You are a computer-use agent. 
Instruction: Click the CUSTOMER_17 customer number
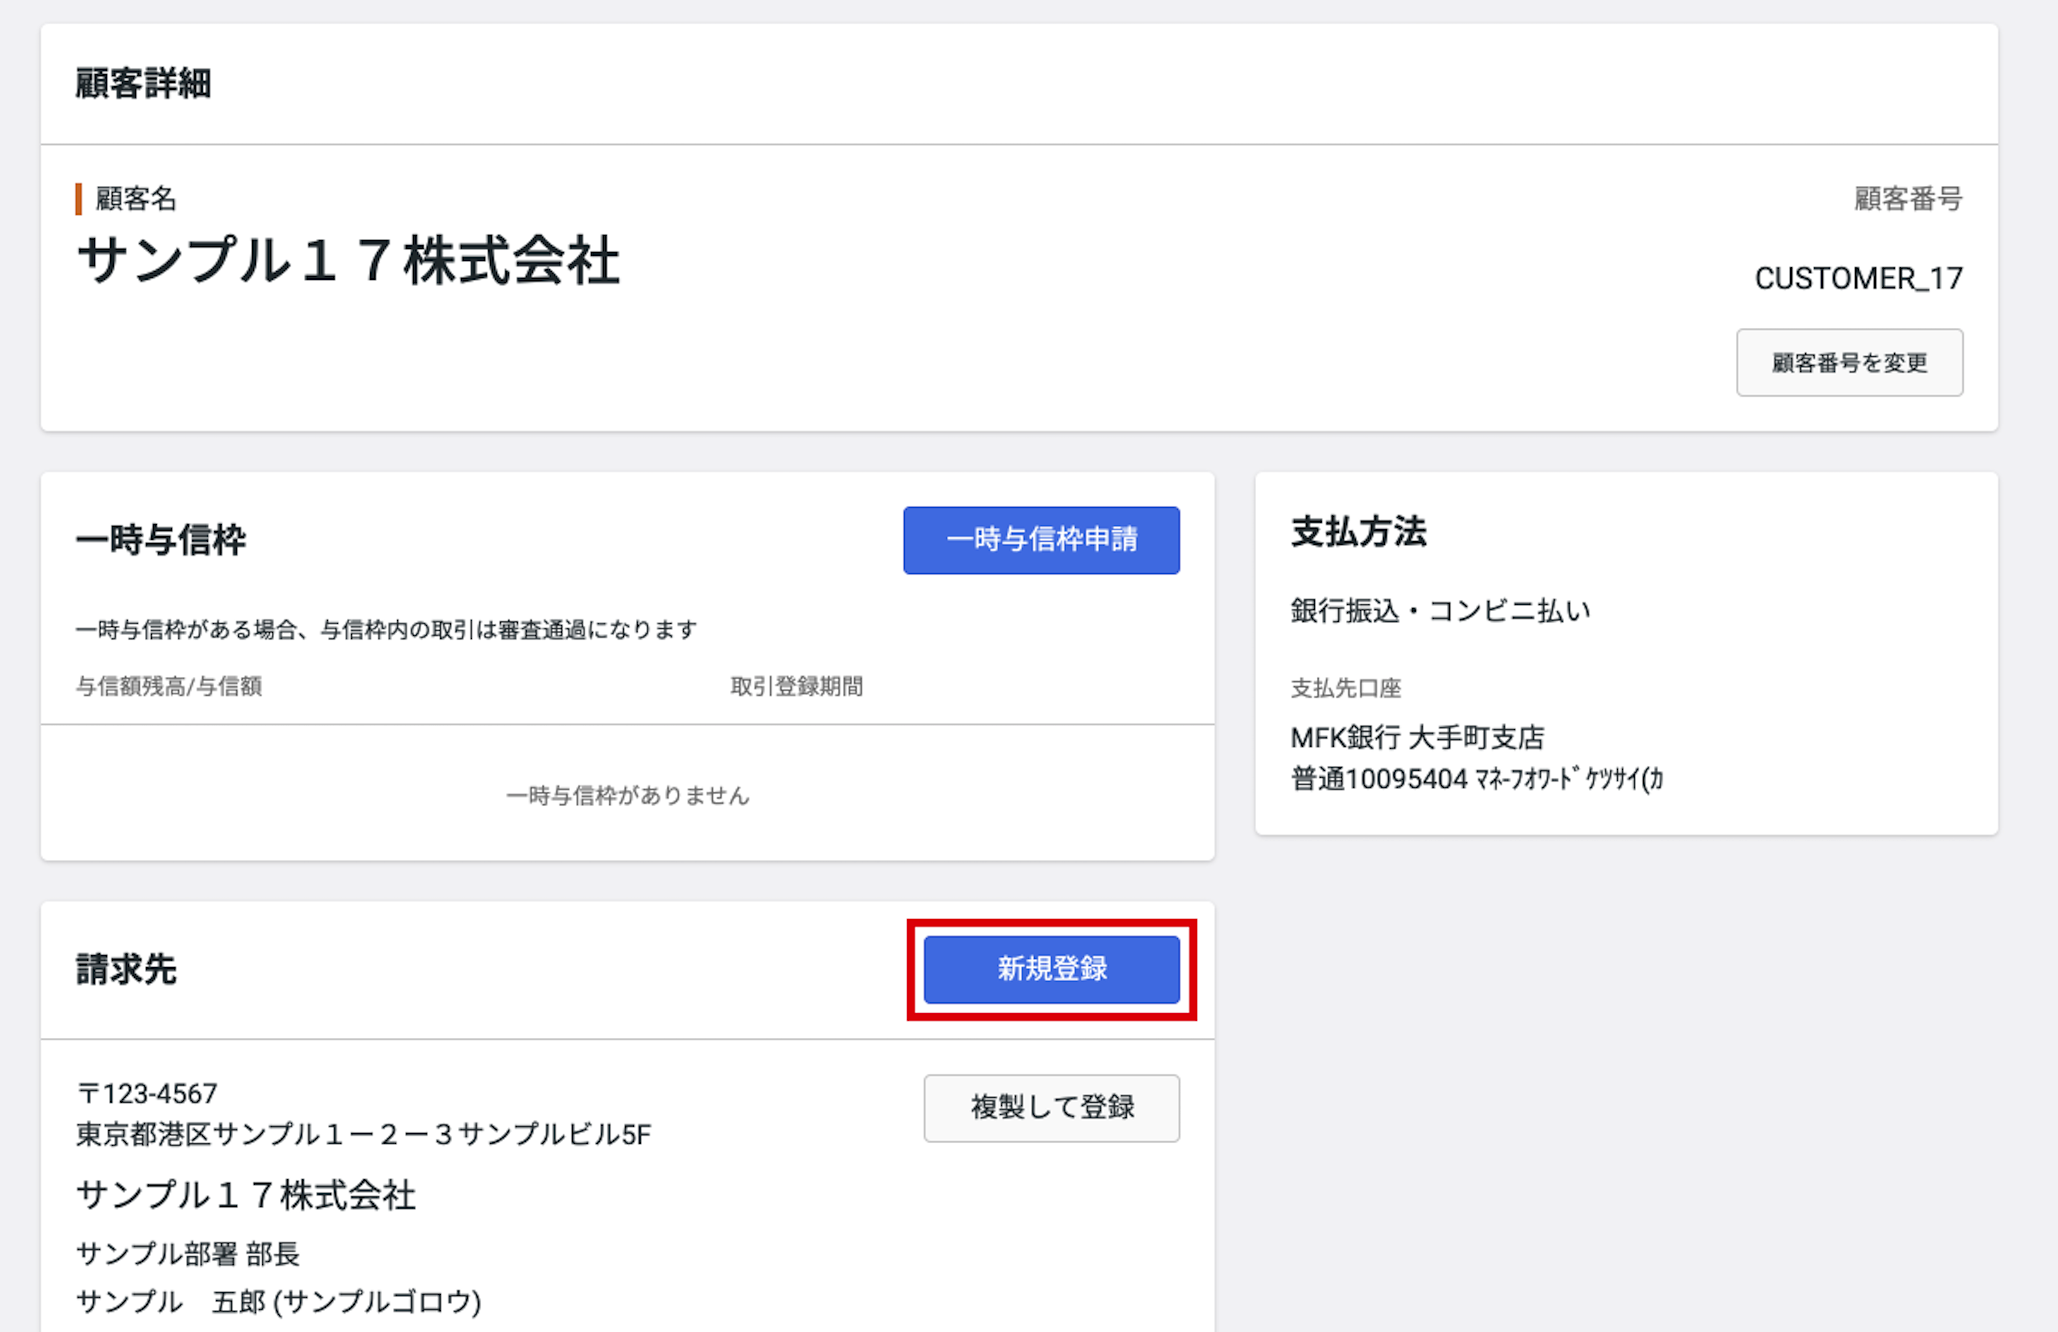[x=1858, y=278]
